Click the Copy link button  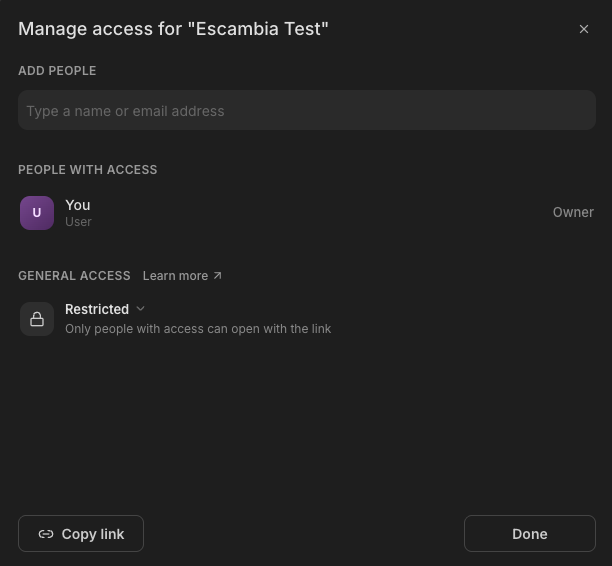coord(81,533)
